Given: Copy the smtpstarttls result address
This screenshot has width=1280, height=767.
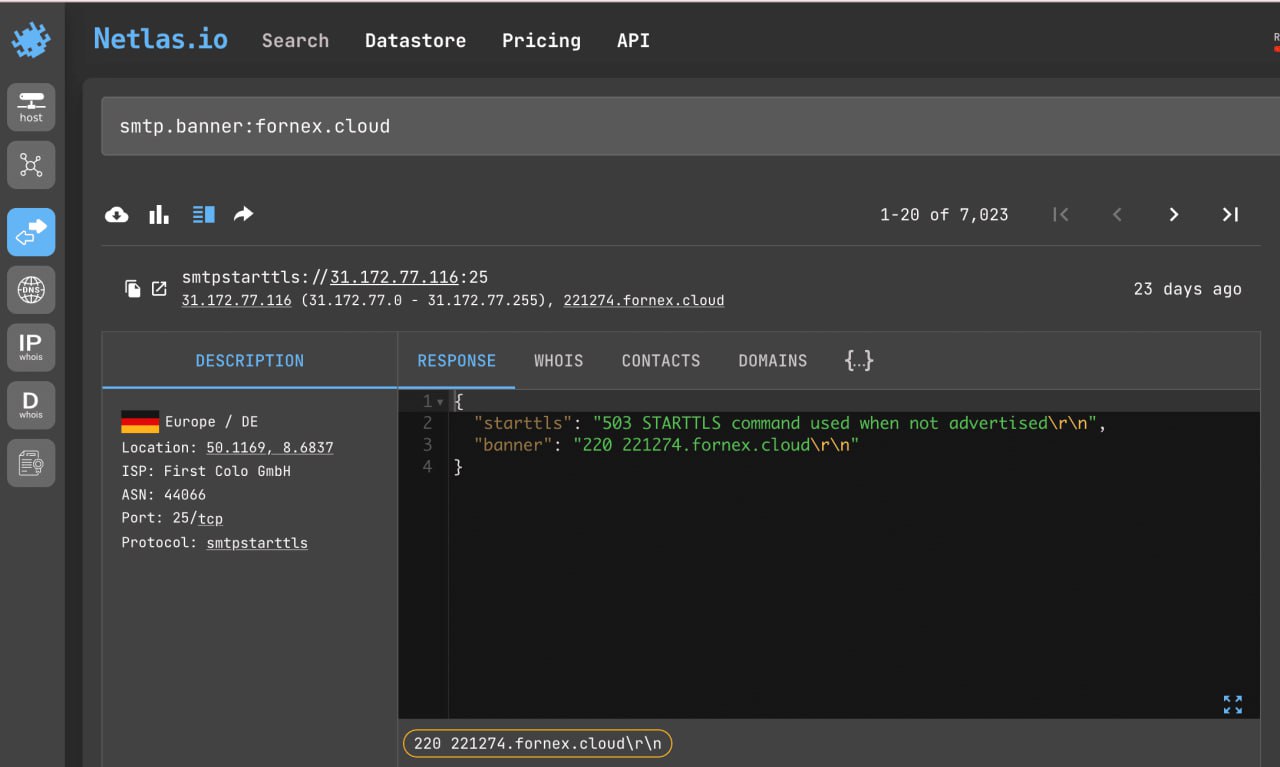Looking at the screenshot, I should click(133, 289).
